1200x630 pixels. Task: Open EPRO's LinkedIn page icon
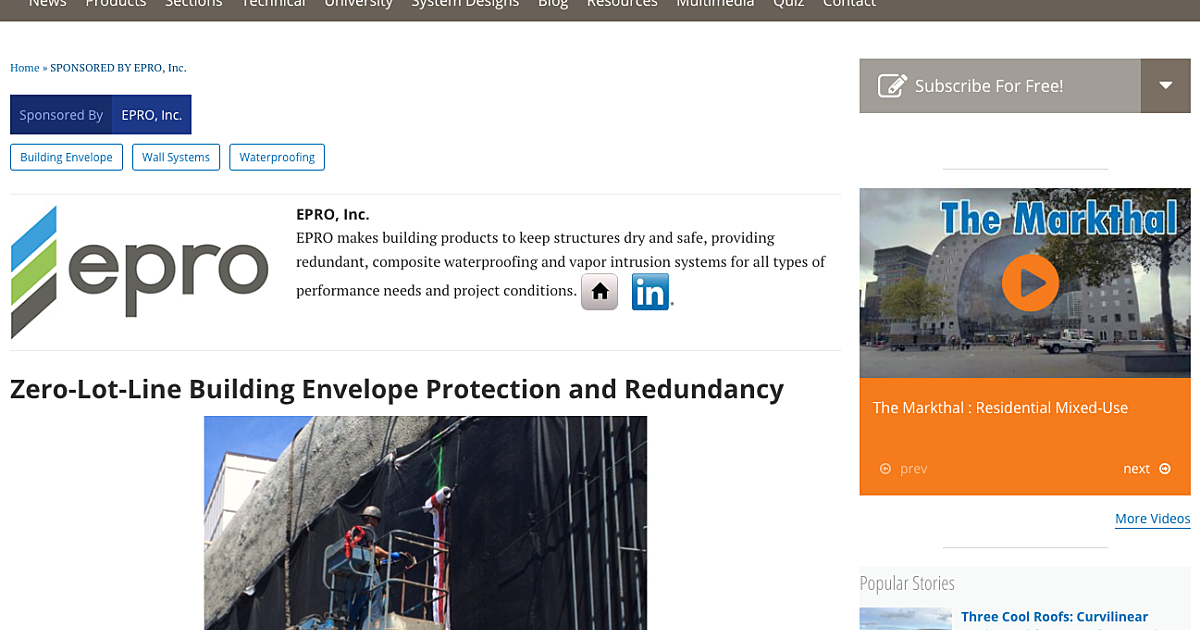650,292
